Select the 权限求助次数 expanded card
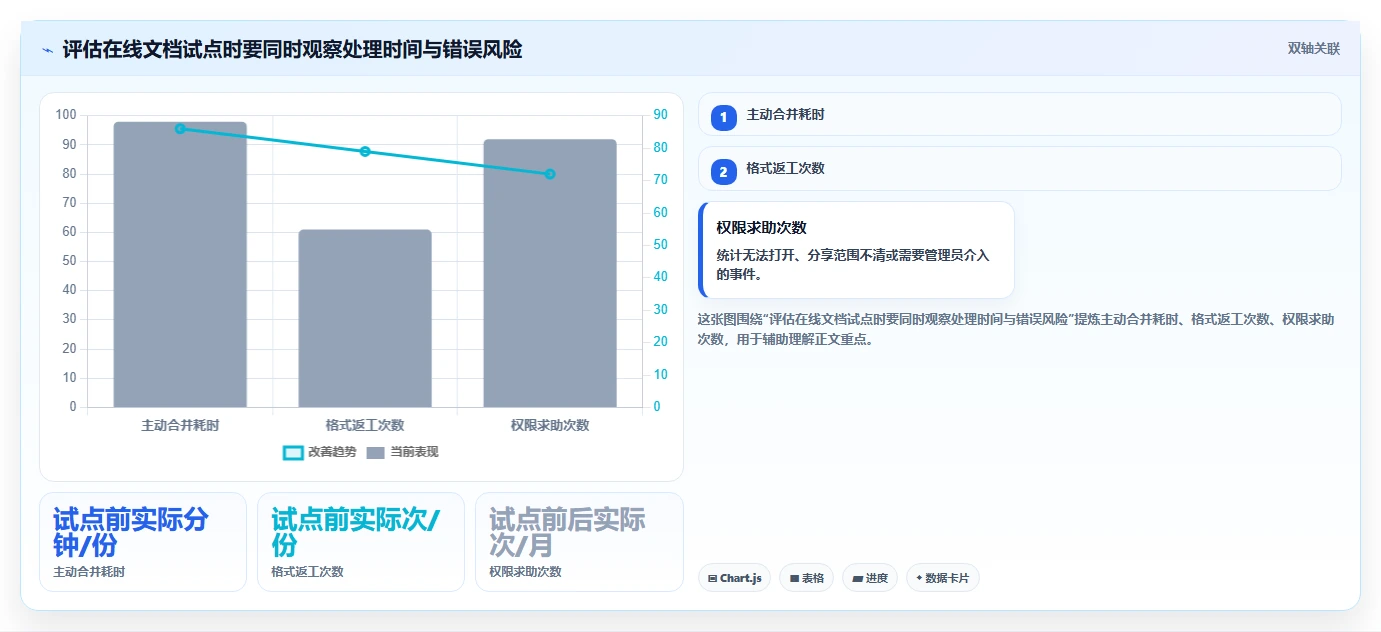 [x=856, y=250]
